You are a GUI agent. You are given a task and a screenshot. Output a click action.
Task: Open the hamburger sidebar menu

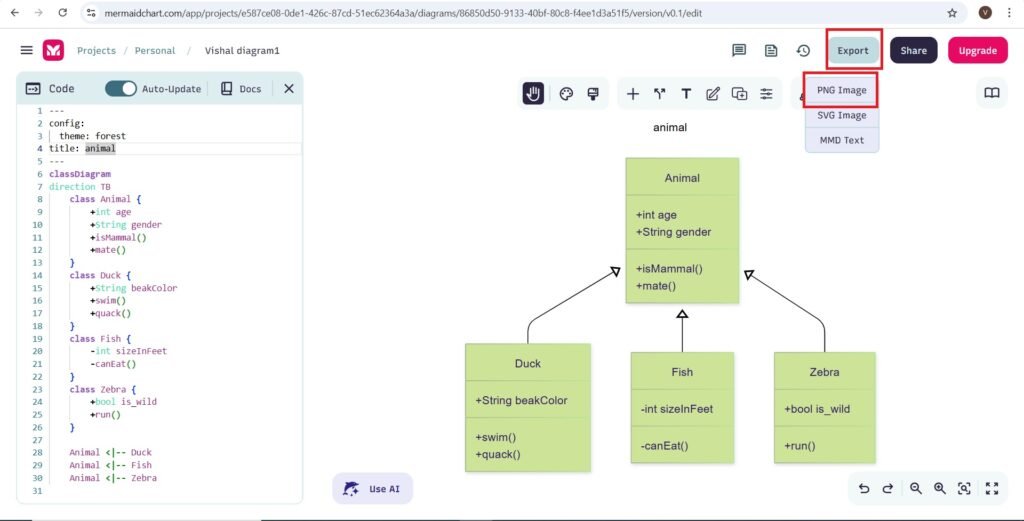tap(26, 51)
